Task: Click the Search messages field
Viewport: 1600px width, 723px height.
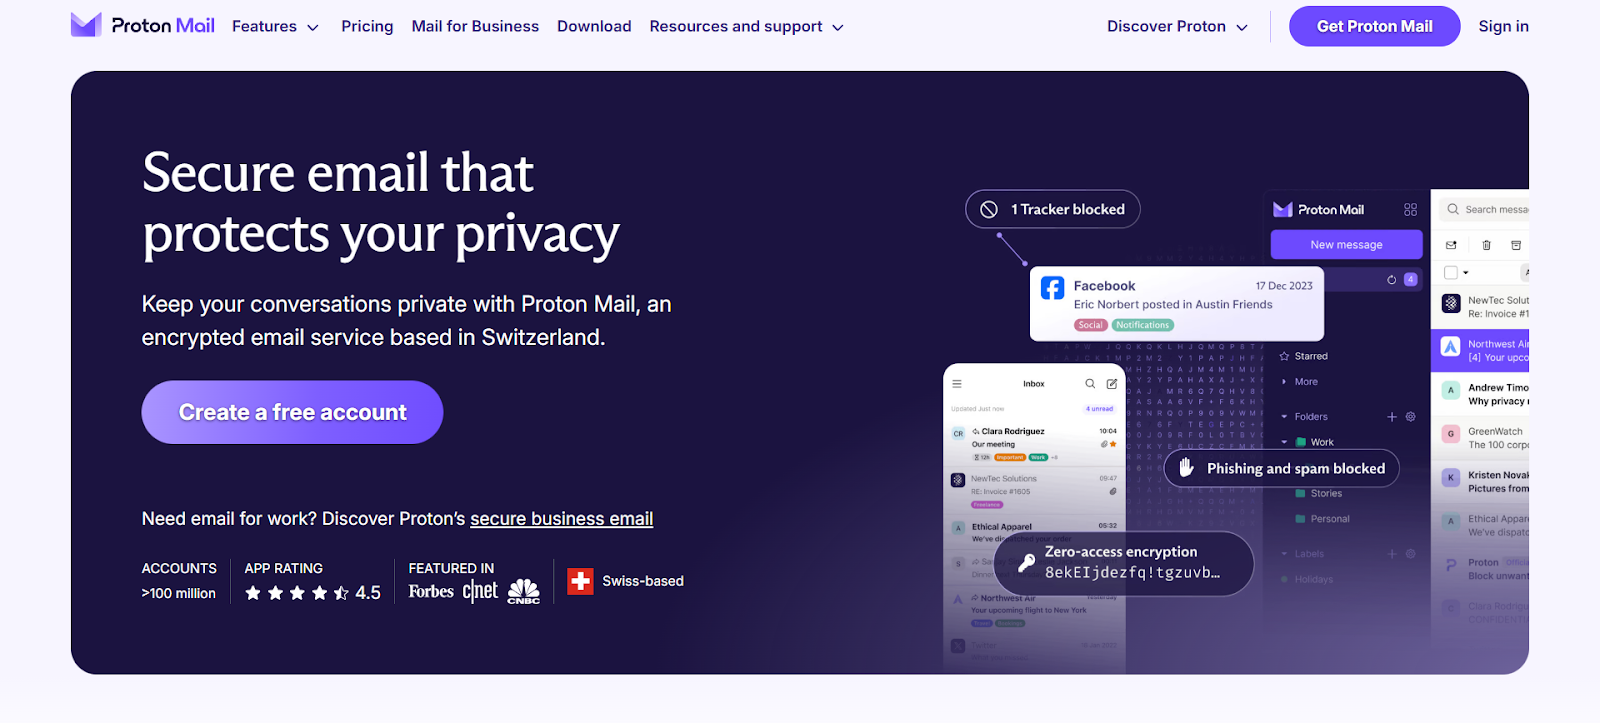Action: (x=1495, y=210)
